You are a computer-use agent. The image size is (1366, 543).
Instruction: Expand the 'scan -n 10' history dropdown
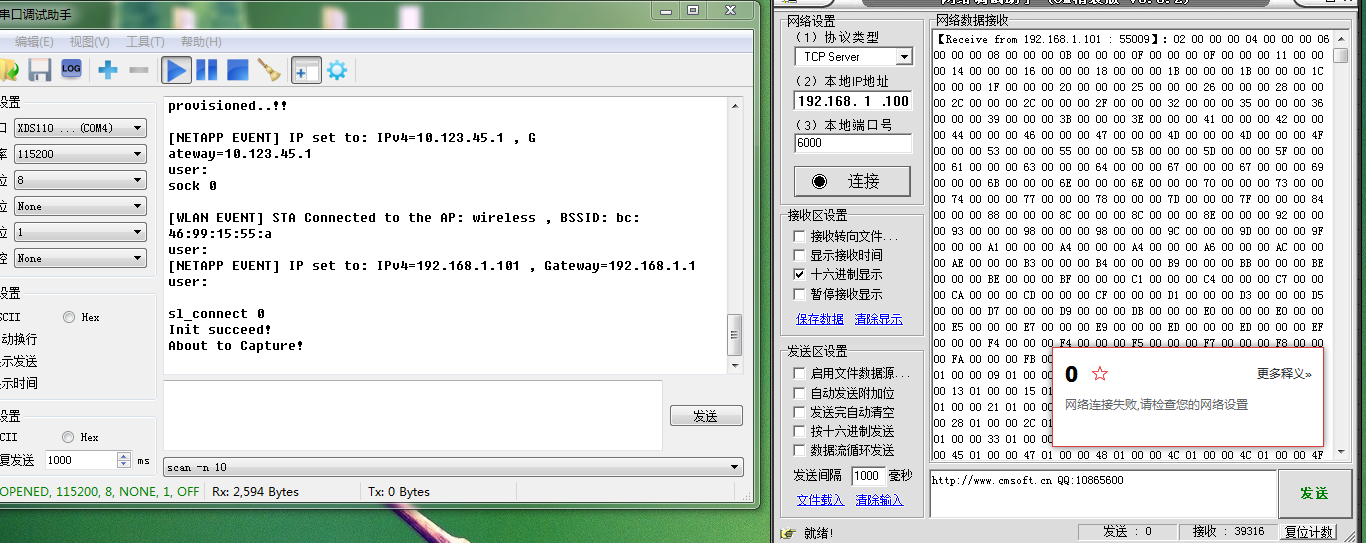click(736, 467)
